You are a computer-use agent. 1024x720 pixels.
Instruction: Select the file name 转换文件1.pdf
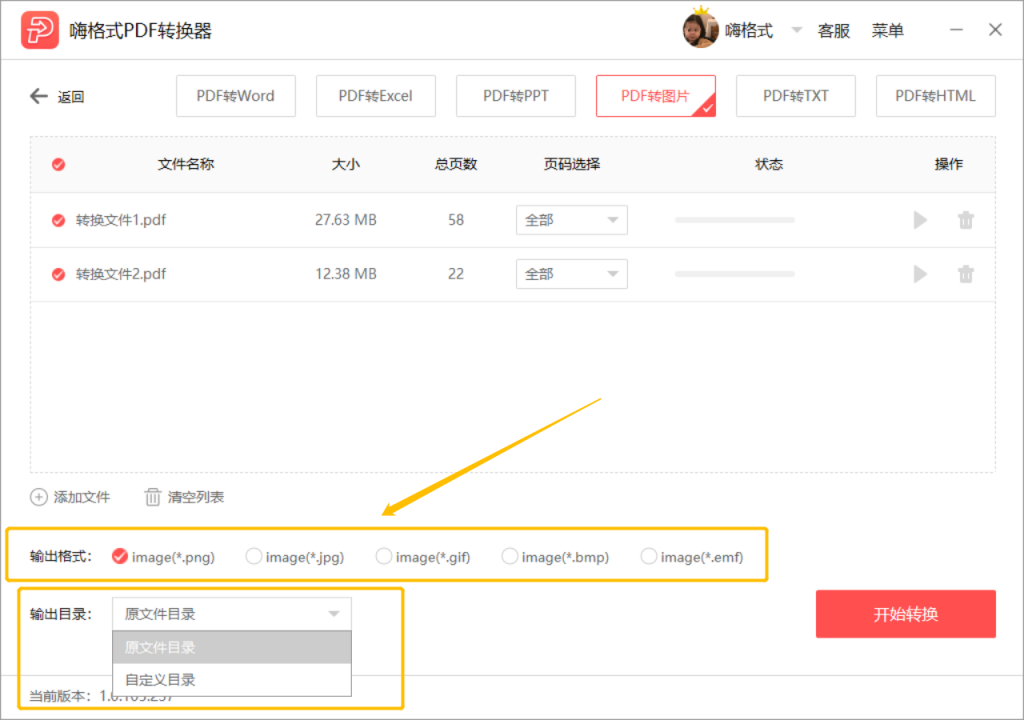pyautogui.click(x=121, y=220)
